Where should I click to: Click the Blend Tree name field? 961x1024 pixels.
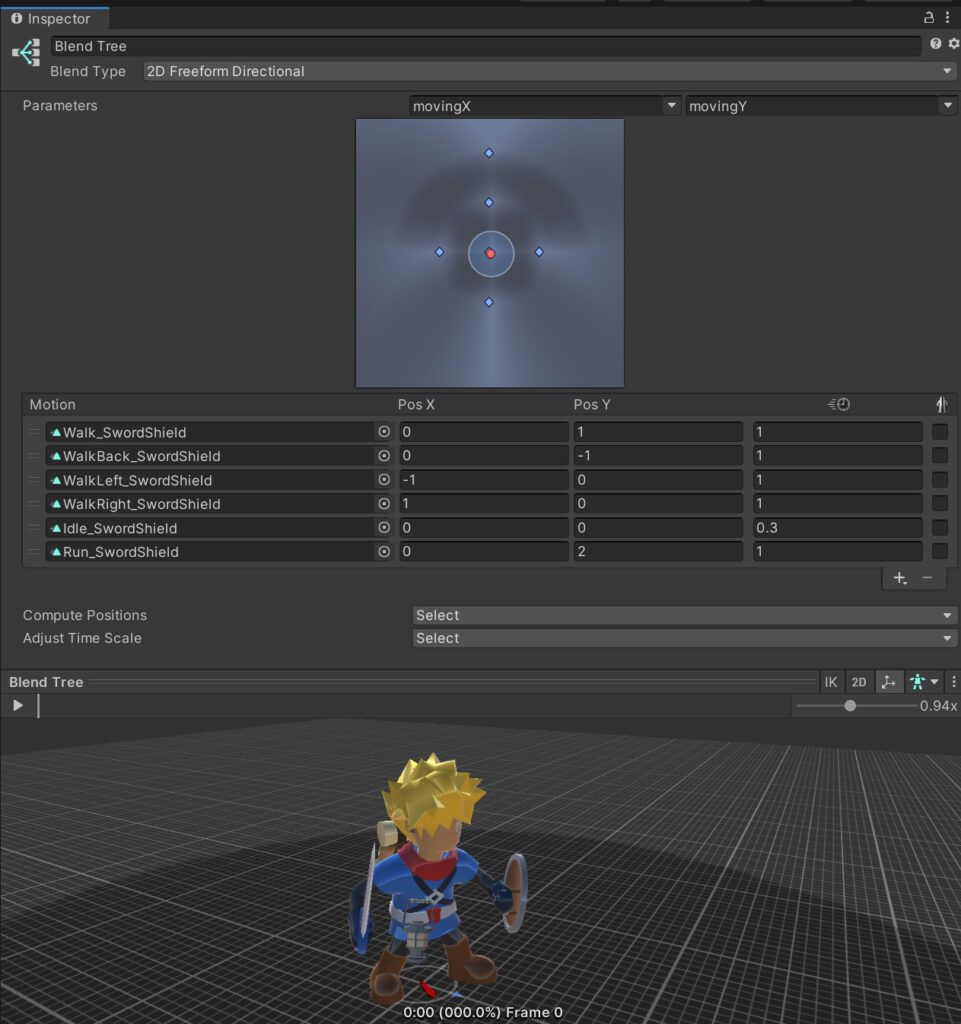click(486, 46)
